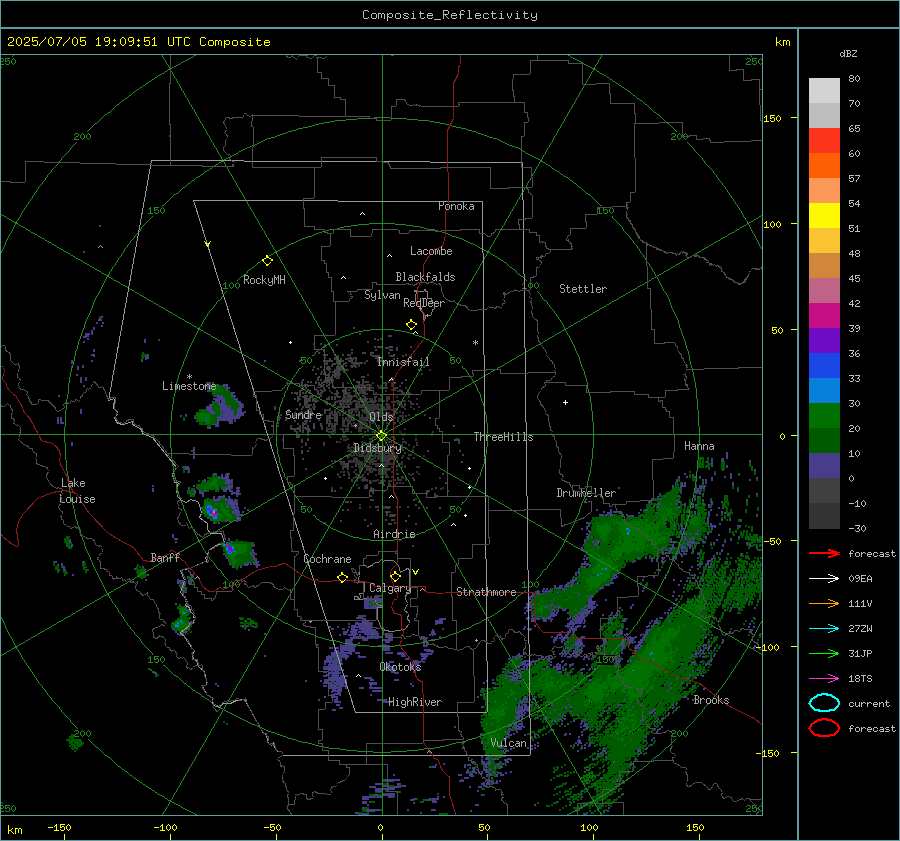Click the ThreeHills label
Screen dimensions: 900x841
(503, 437)
